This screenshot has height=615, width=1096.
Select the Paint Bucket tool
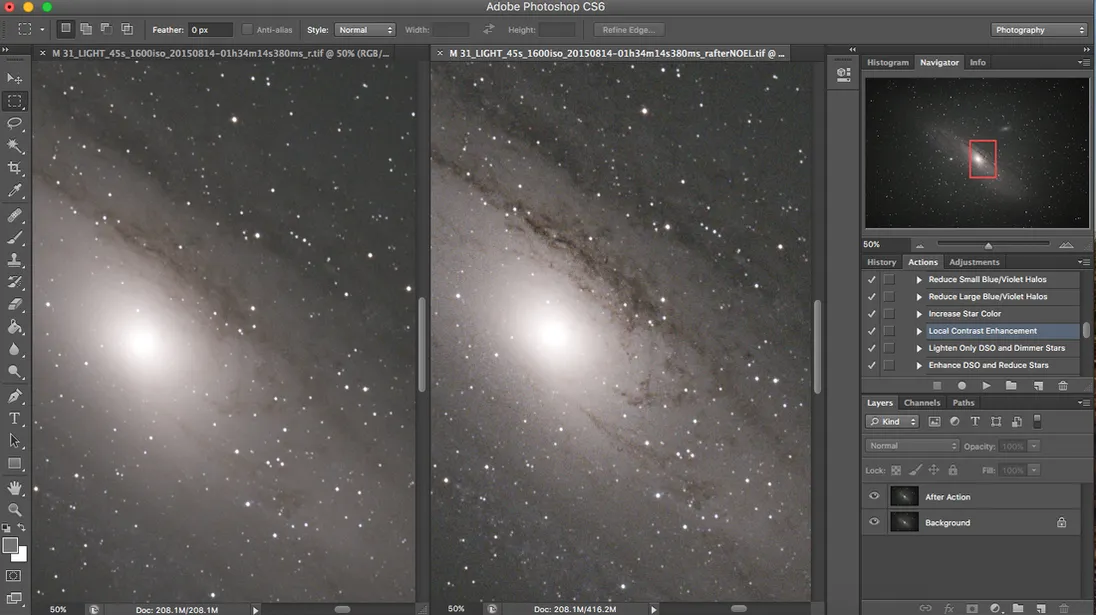click(x=14, y=327)
